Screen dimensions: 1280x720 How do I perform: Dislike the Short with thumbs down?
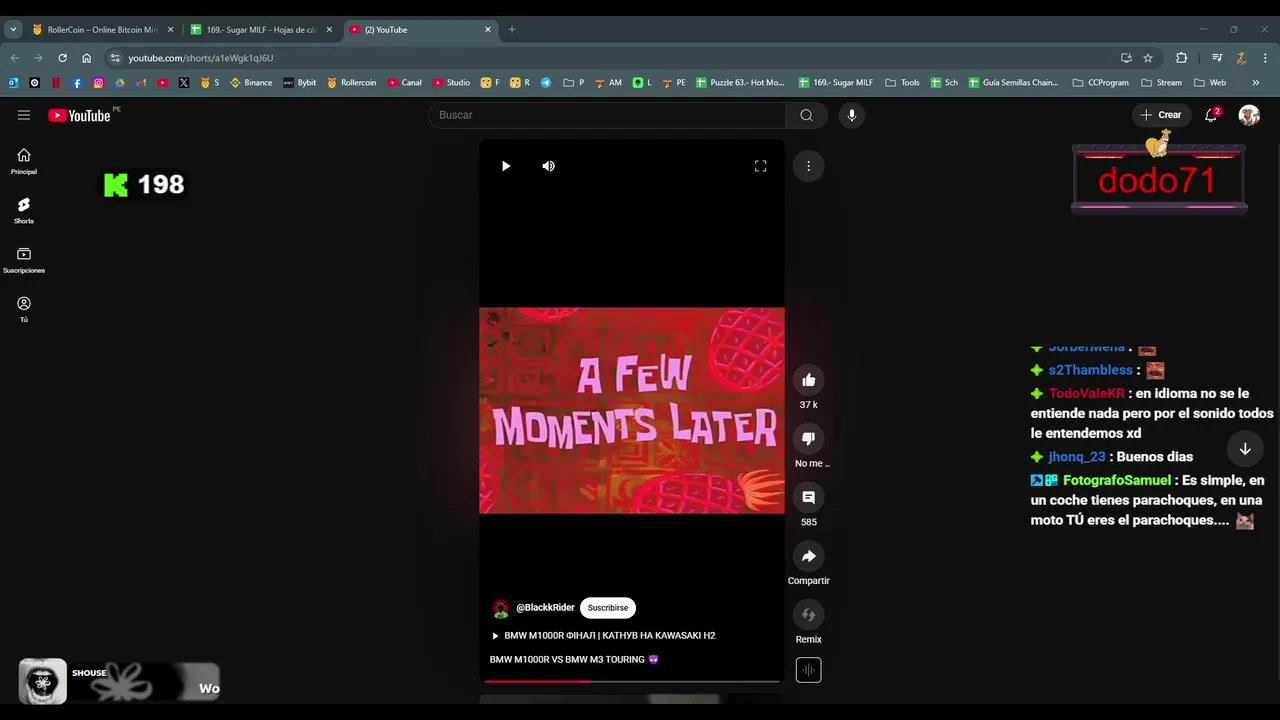pos(808,438)
